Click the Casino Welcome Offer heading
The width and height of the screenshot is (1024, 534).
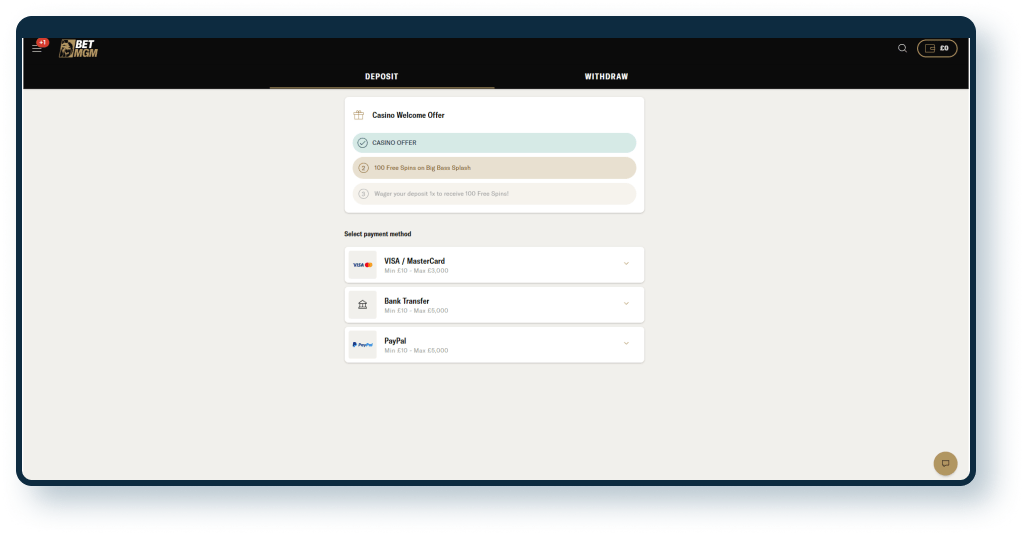[408, 115]
